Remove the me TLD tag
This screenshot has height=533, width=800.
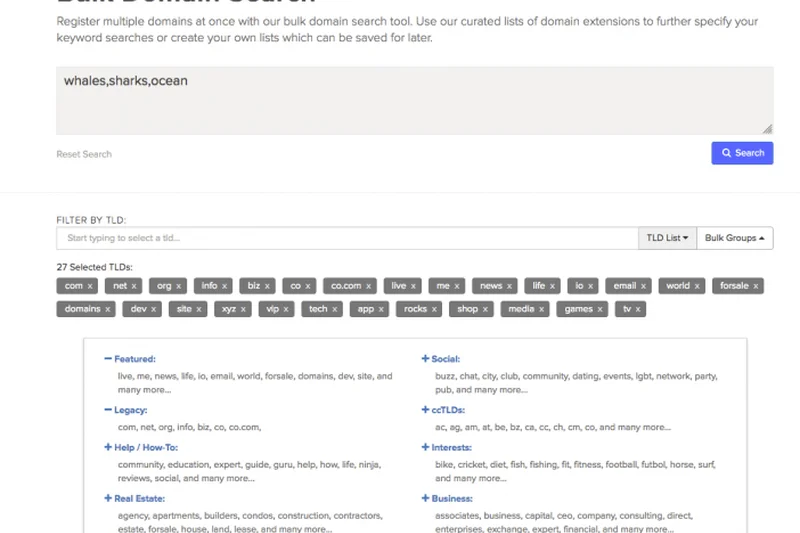(x=457, y=287)
